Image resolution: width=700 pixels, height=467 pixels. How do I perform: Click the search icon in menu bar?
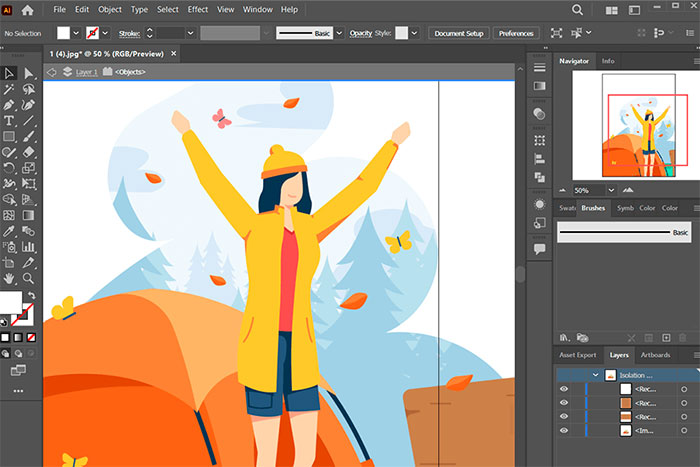click(578, 10)
